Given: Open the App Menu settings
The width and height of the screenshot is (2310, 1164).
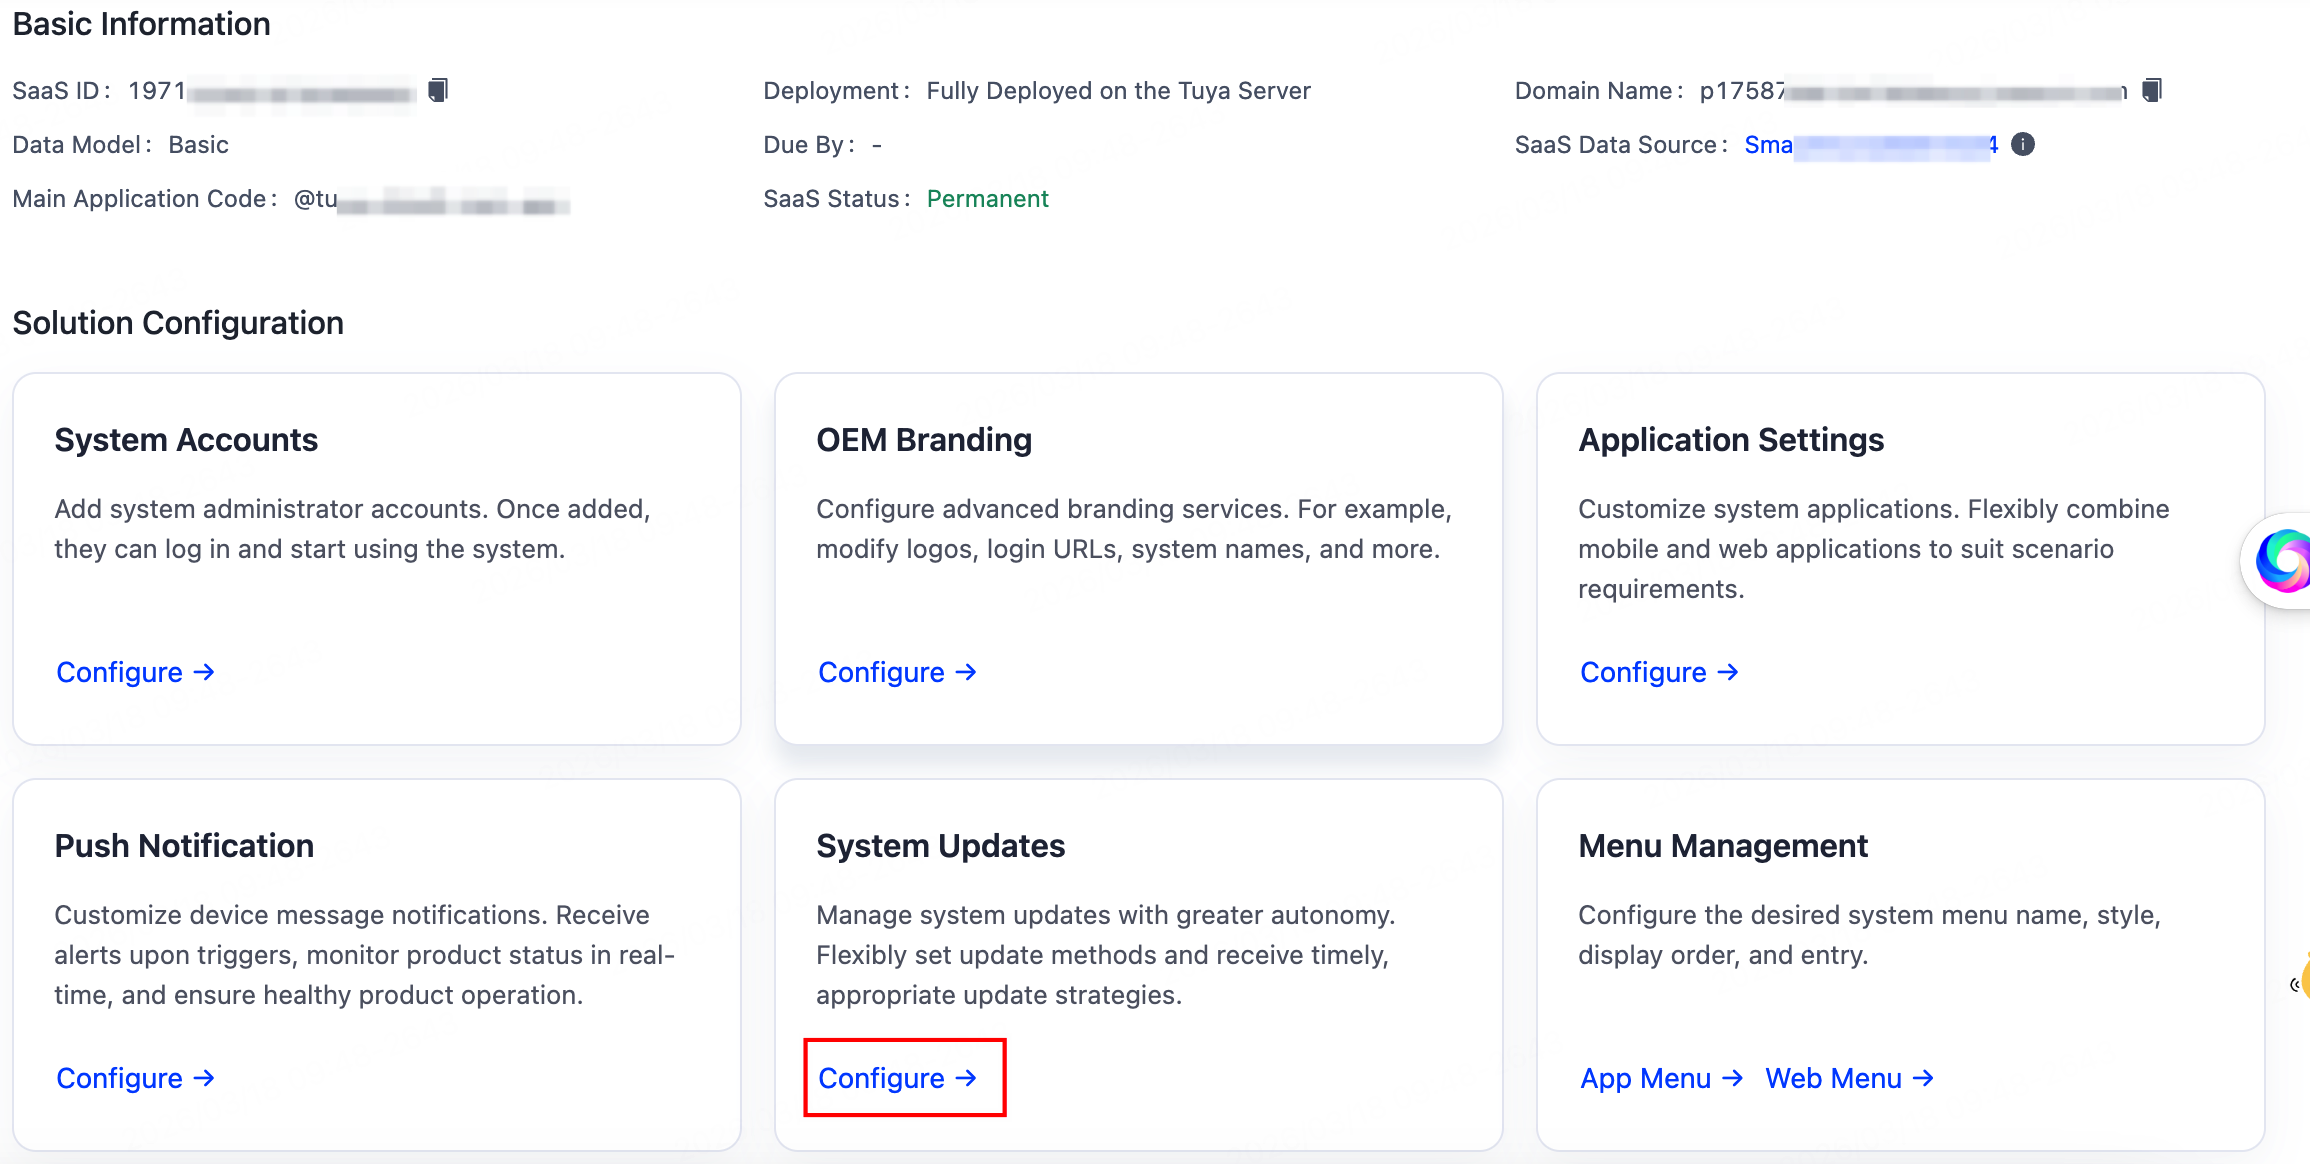Looking at the screenshot, I should point(1645,1078).
